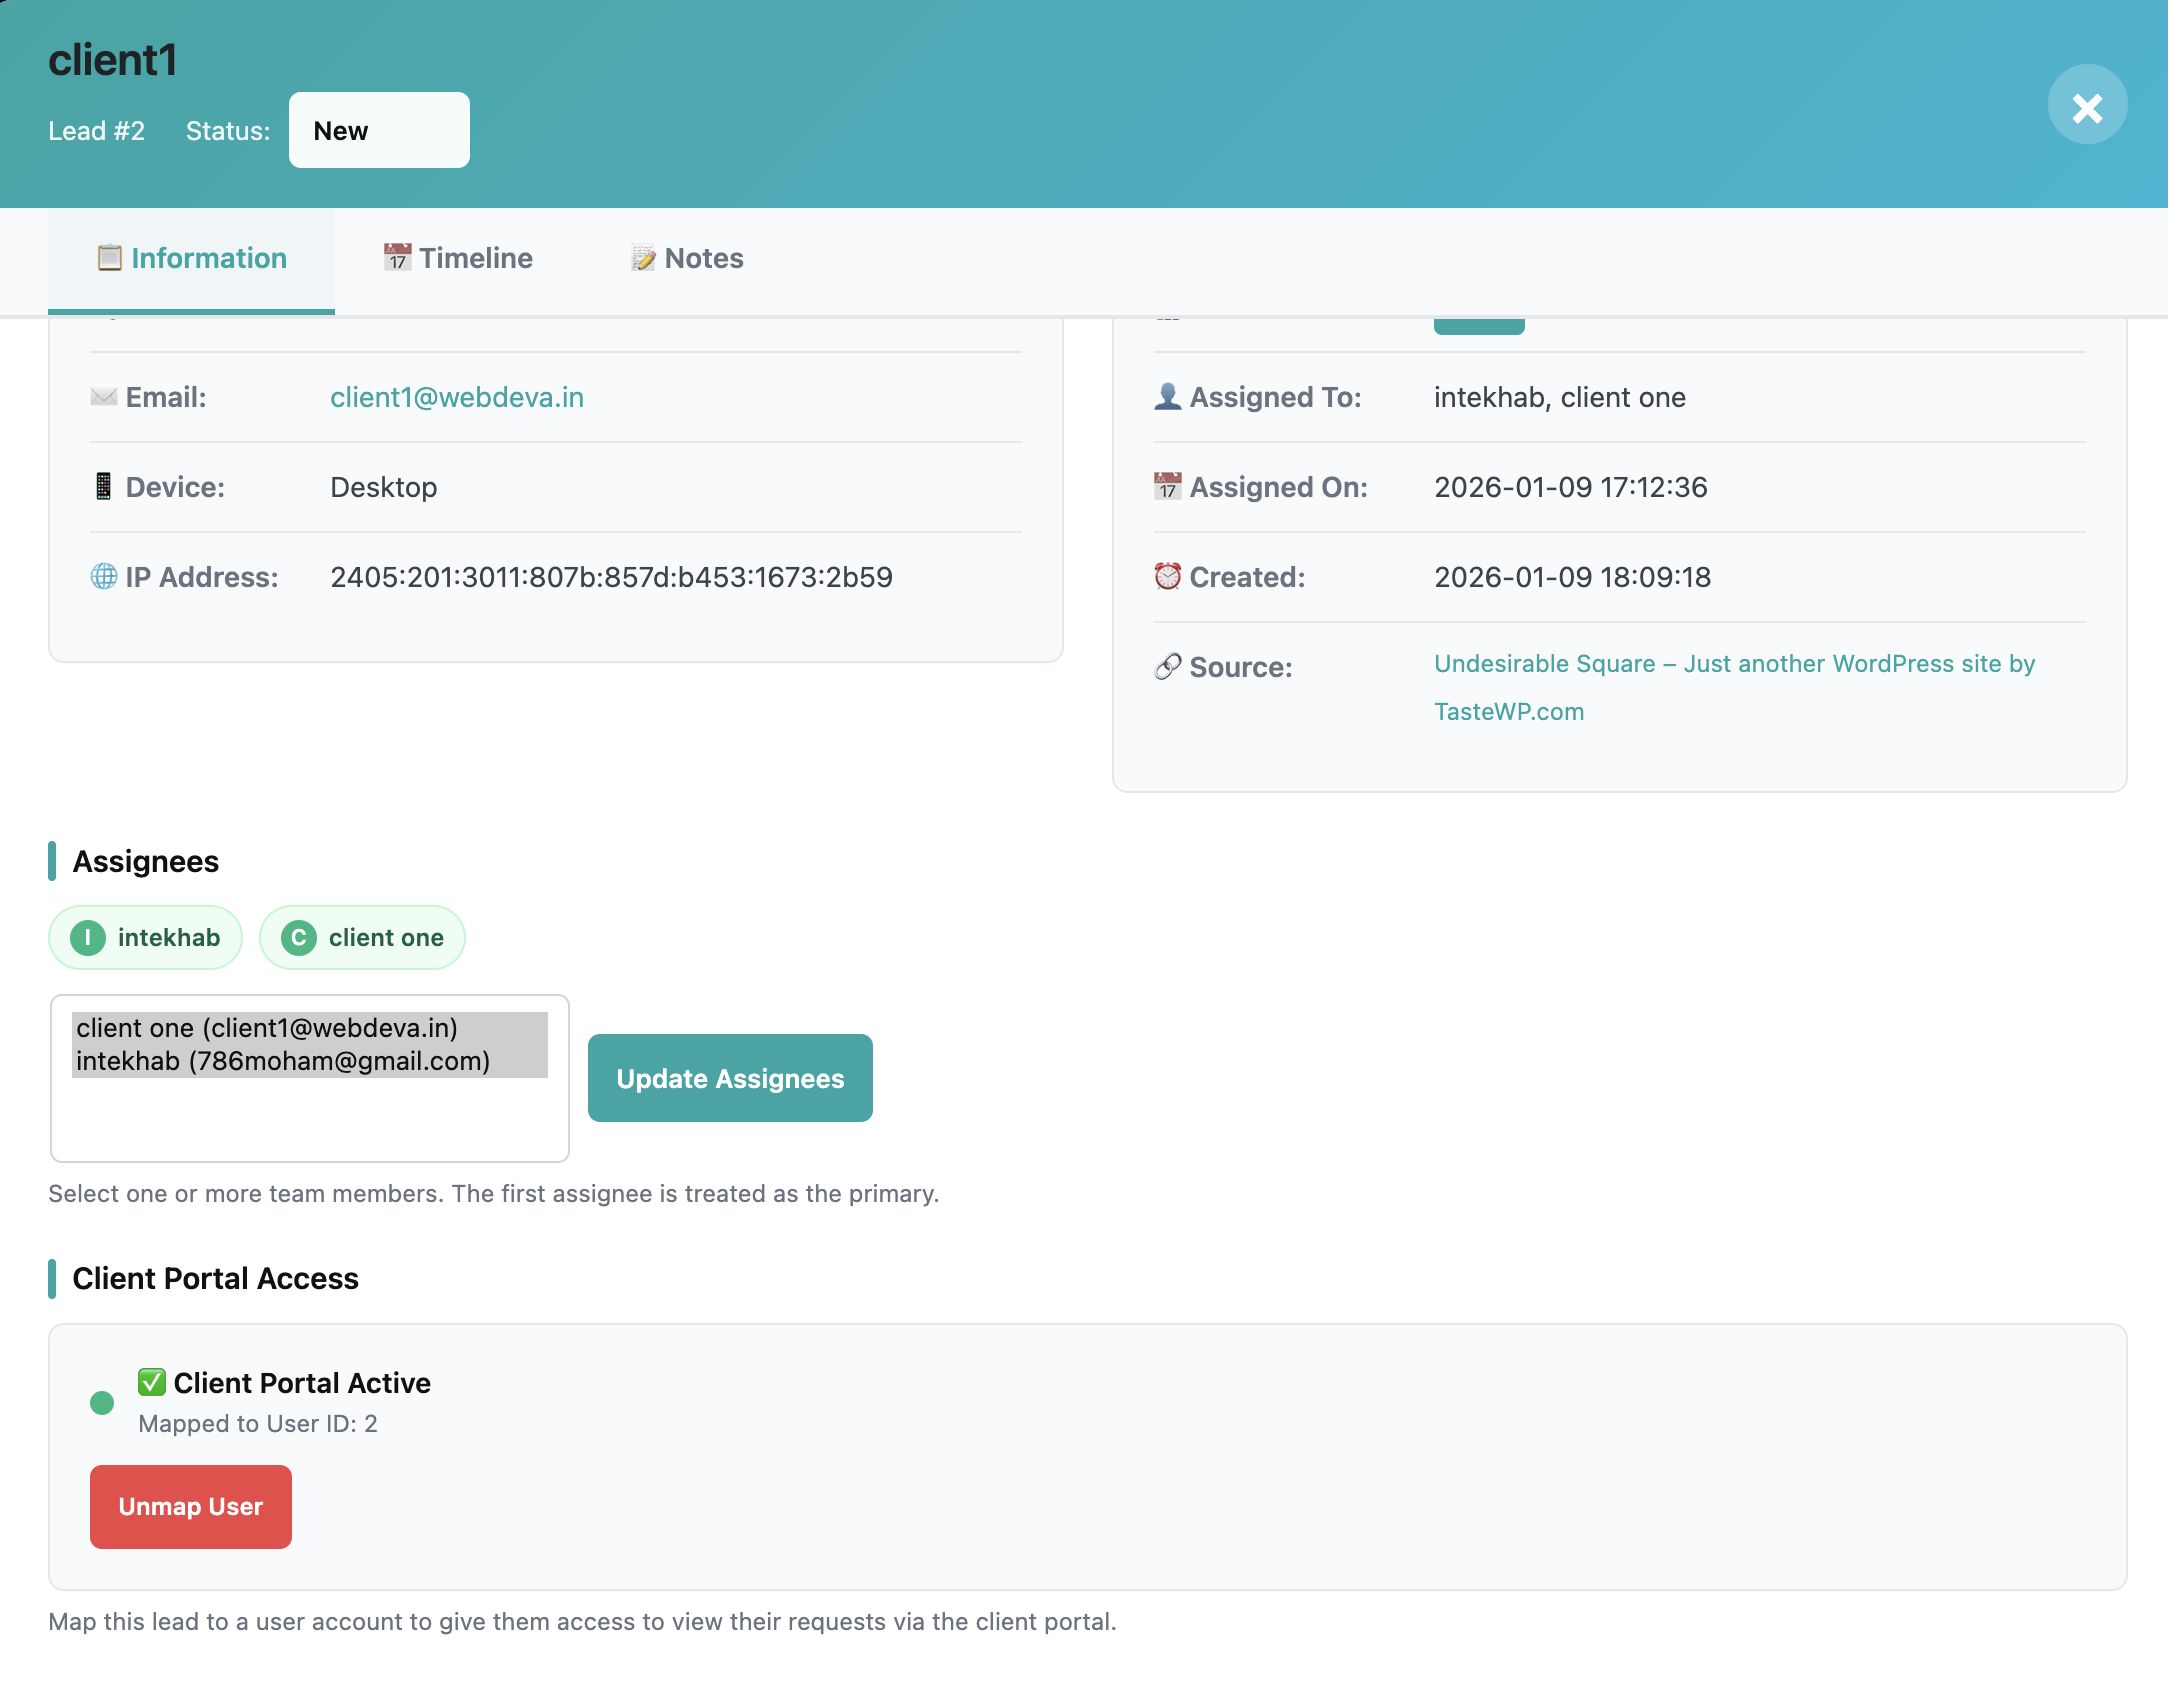The image size is (2168, 1700).
Task: Click the phone icon beside Device
Action: click(103, 487)
